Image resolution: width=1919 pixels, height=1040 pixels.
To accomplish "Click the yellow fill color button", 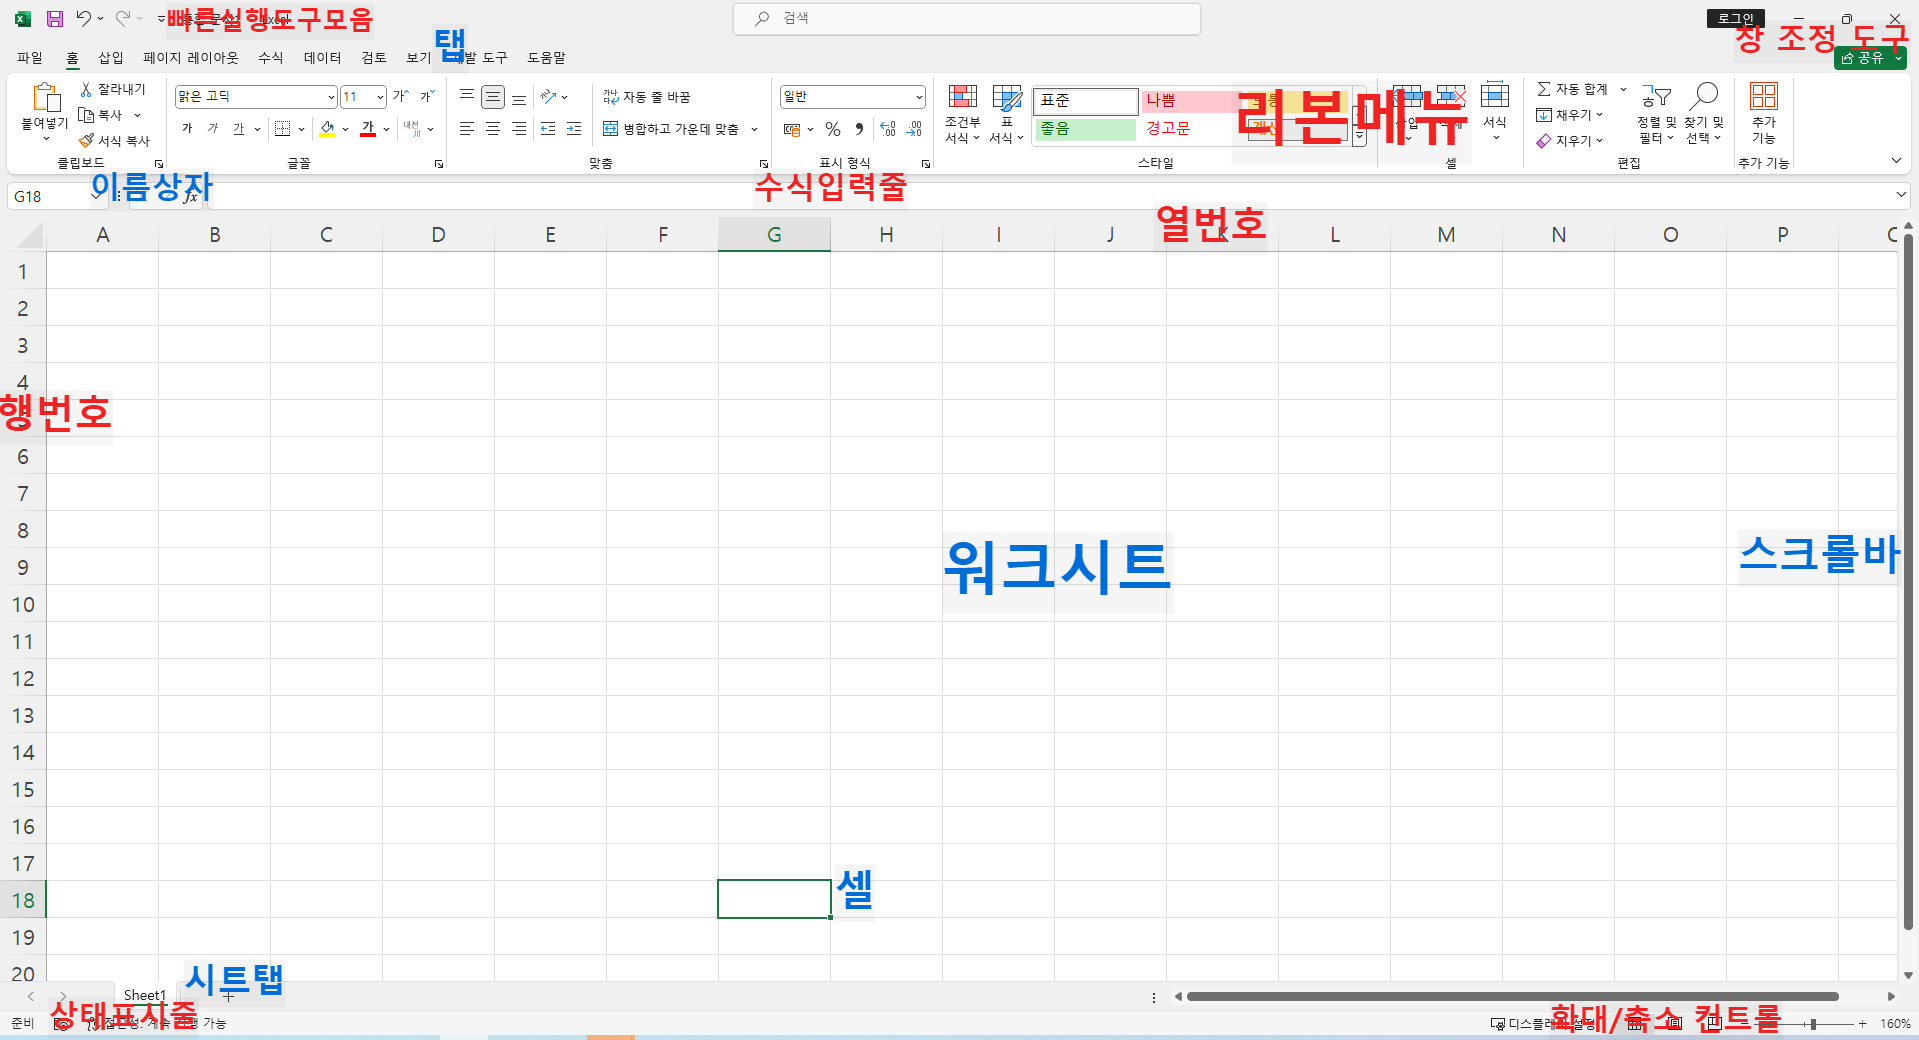I will 327,129.
